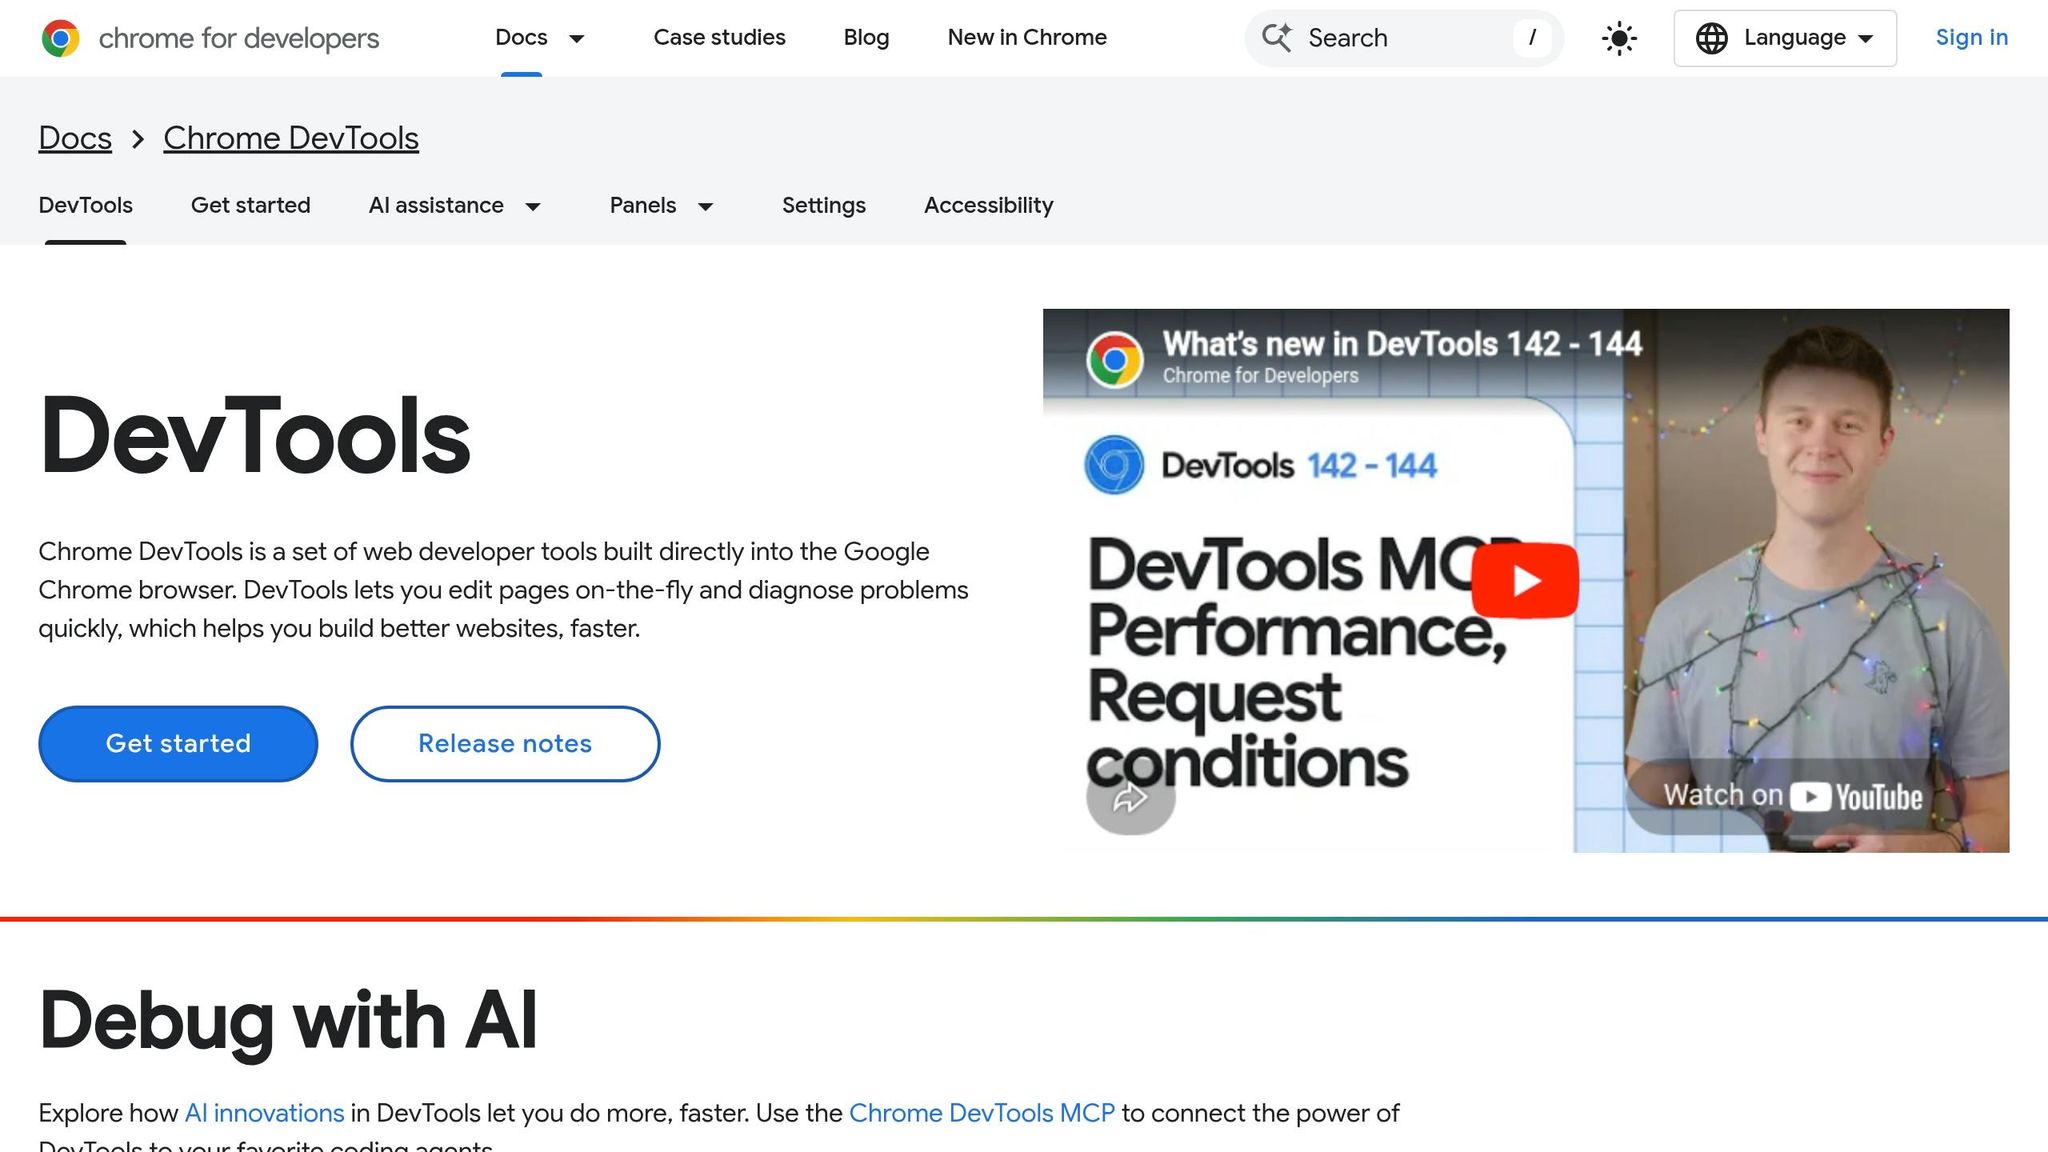2048x1152 pixels.
Task: Play the YouTube video with red play button
Action: (1525, 580)
